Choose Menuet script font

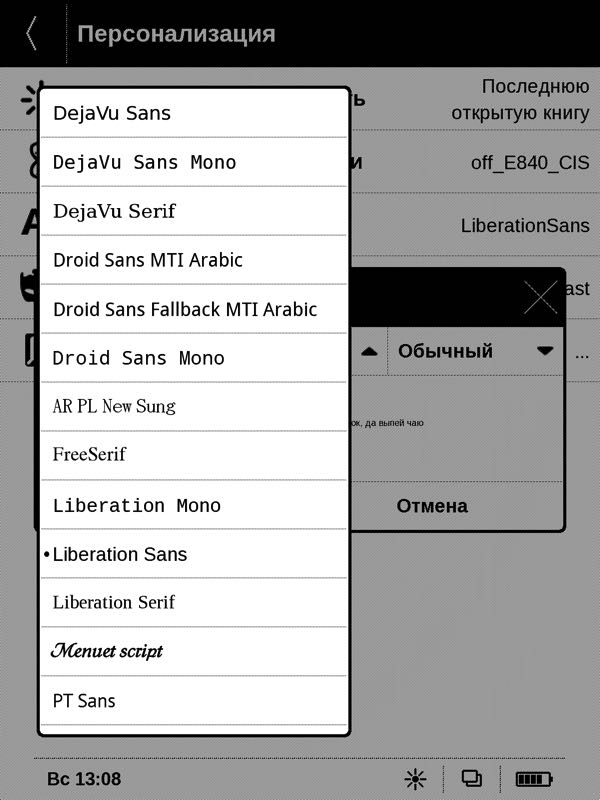(194, 652)
